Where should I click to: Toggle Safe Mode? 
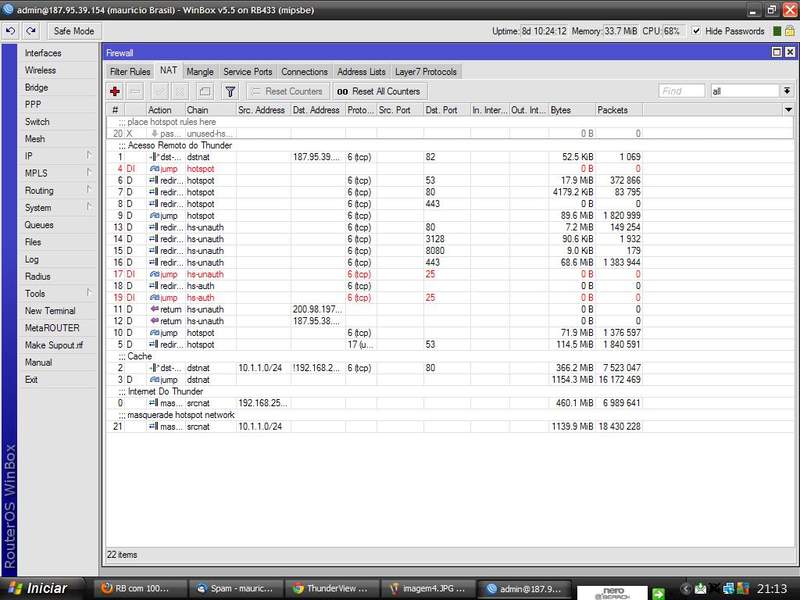(74, 31)
